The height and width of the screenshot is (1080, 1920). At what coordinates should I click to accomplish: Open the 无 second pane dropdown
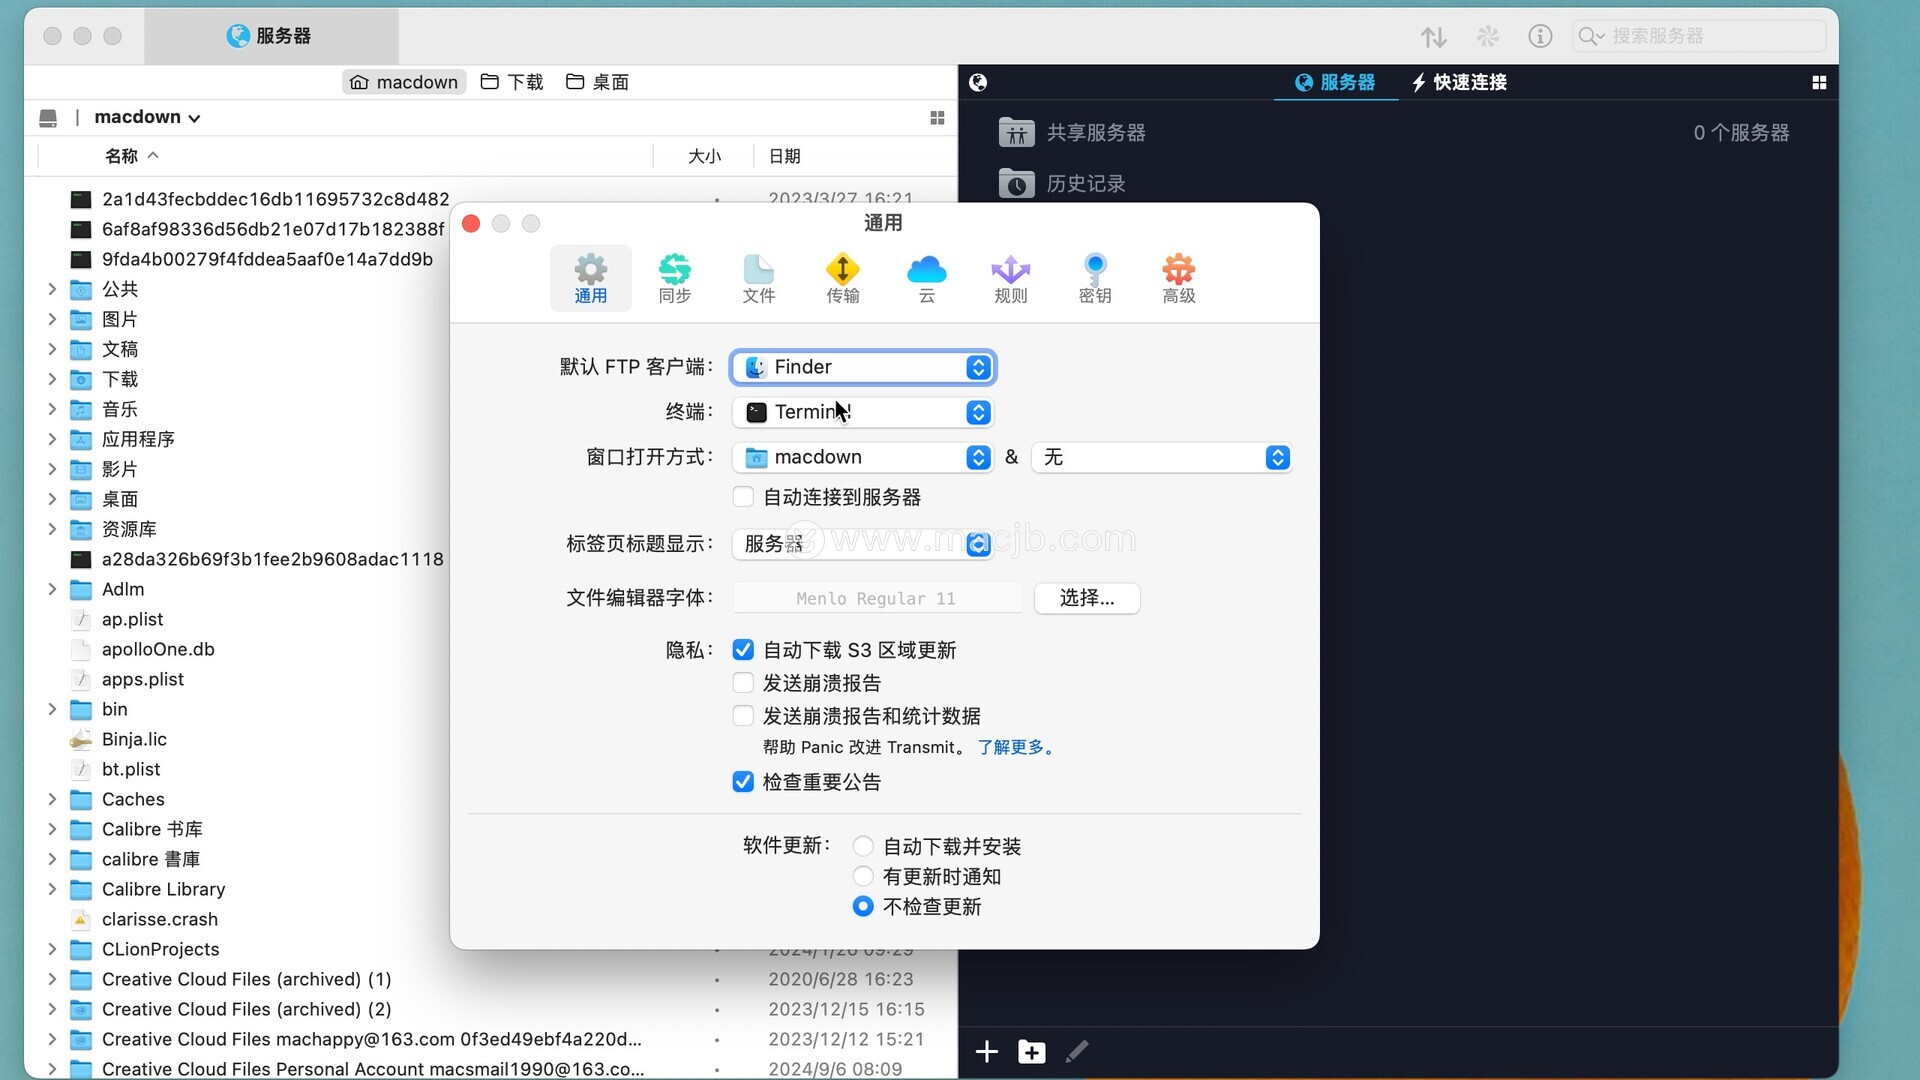pyautogui.click(x=1162, y=457)
